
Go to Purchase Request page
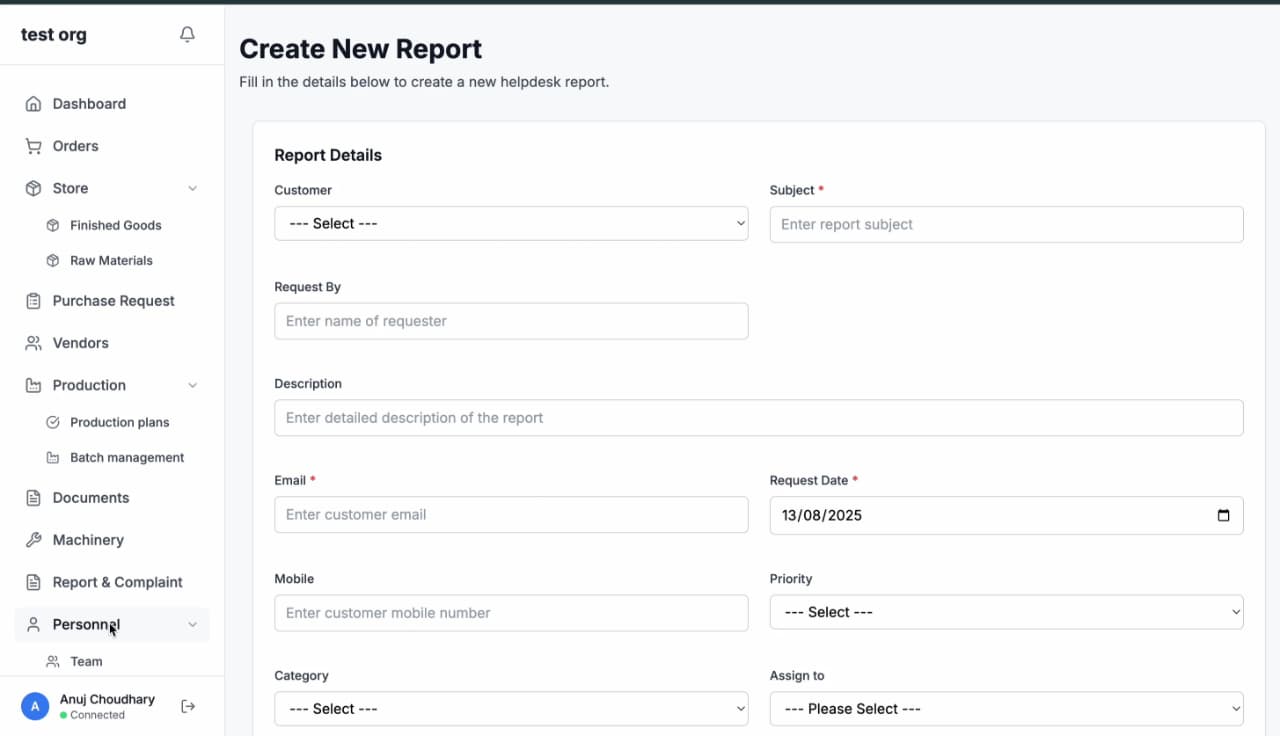click(113, 301)
